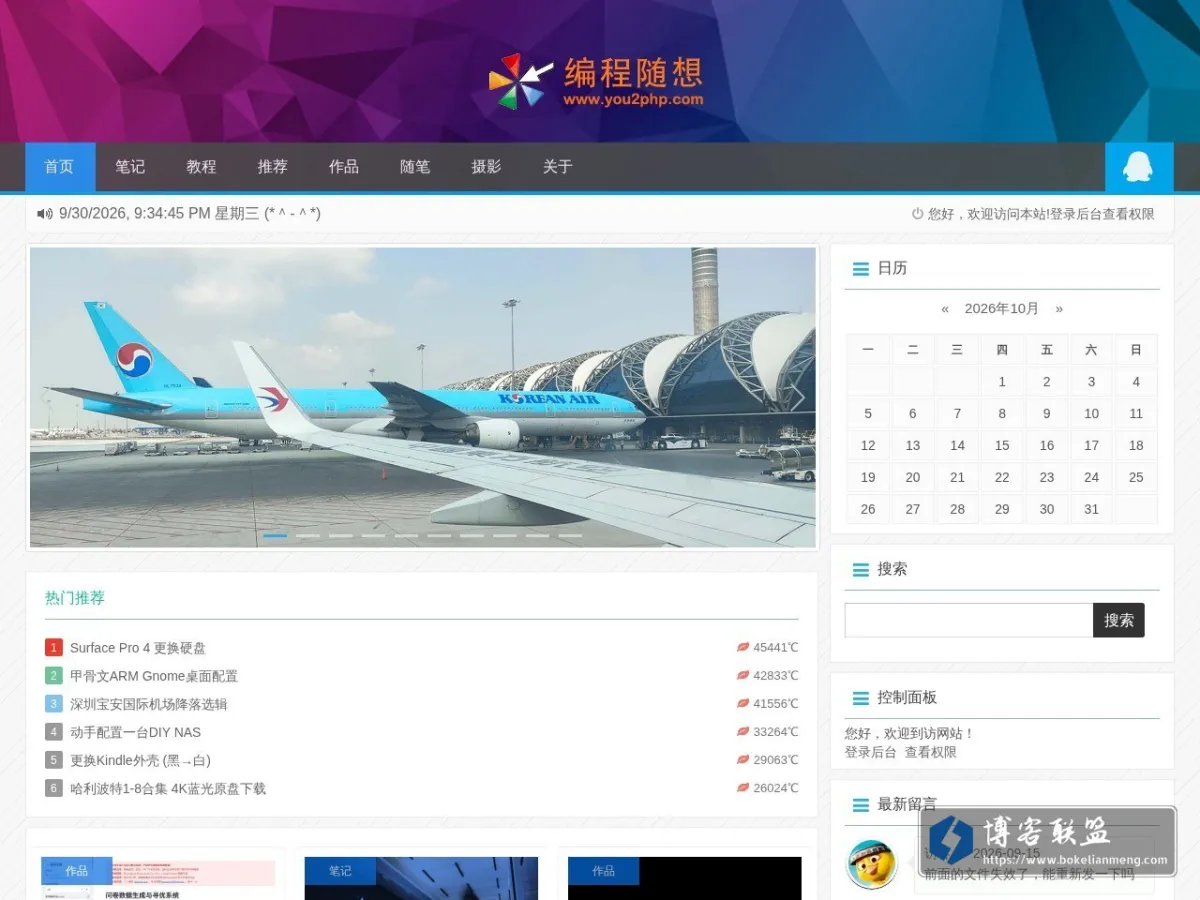Open the 摄影 navigation tab
1200x900 pixels.
pyautogui.click(x=486, y=167)
